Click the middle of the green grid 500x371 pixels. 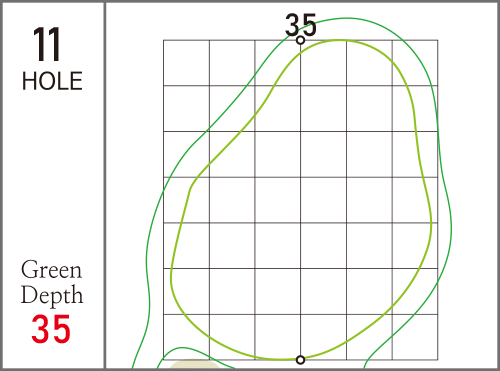pyautogui.click(x=300, y=200)
